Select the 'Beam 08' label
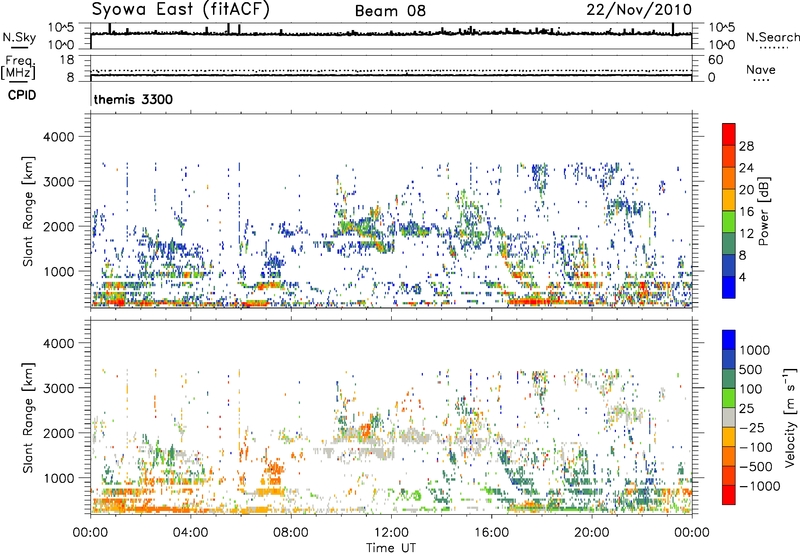 tap(390, 11)
